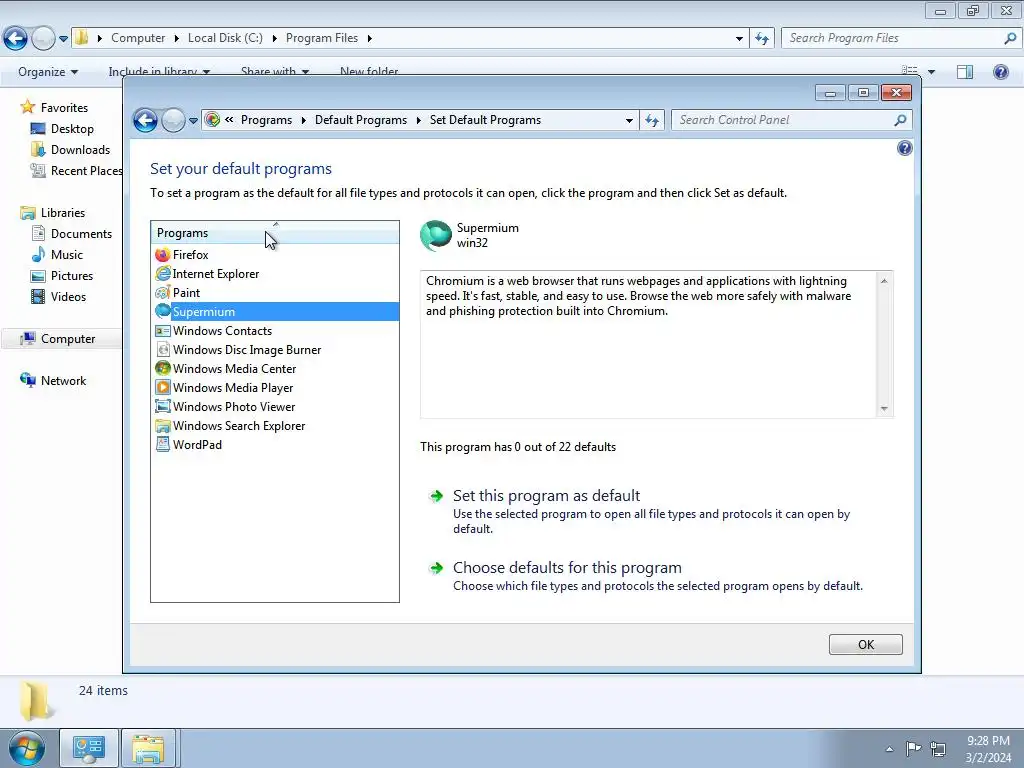Image resolution: width=1024 pixels, height=768 pixels.
Task: Expand the Organize menu
Action: 48,72
